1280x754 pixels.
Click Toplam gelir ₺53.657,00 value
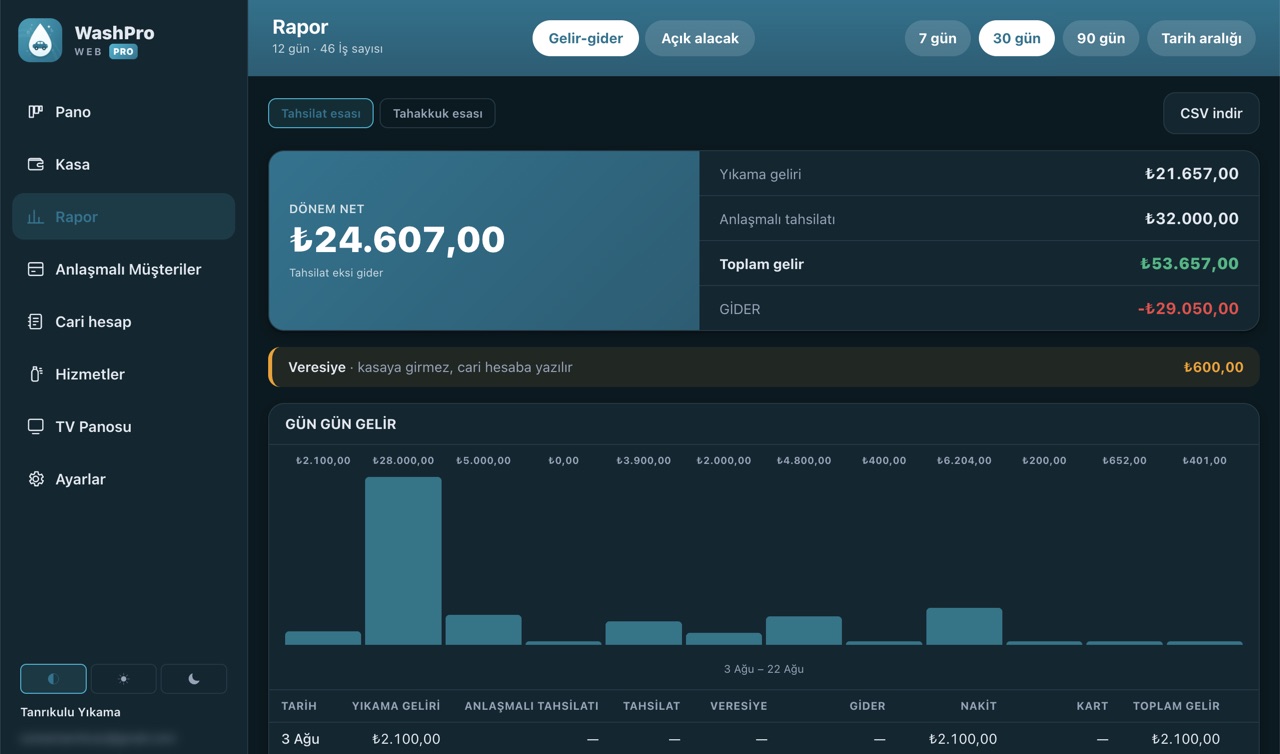click(x=1190, y=264)
